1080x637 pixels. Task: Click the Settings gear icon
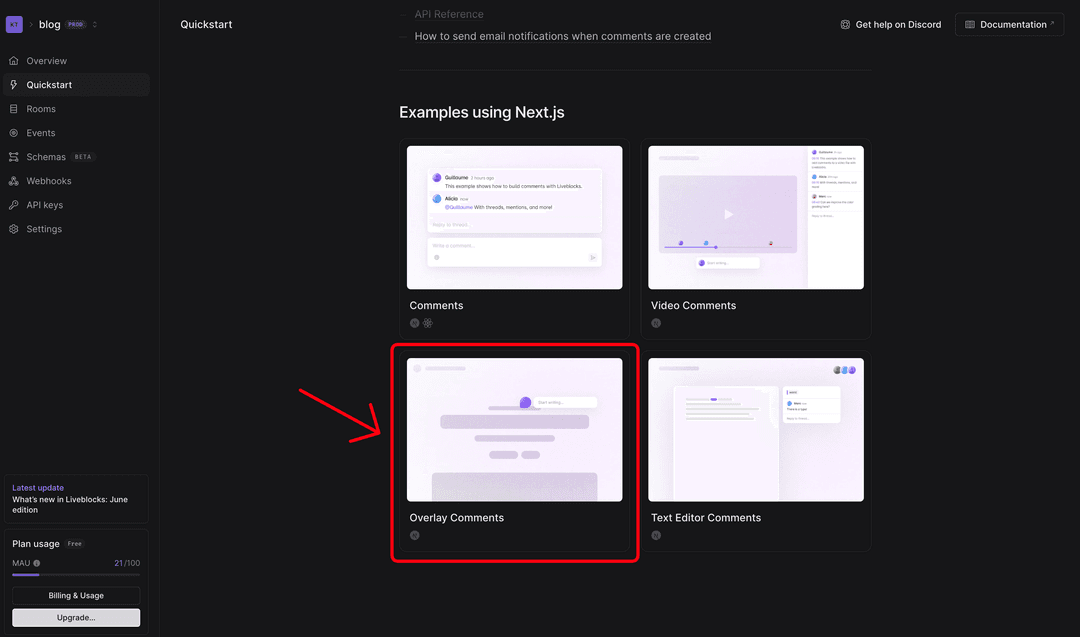14,229
